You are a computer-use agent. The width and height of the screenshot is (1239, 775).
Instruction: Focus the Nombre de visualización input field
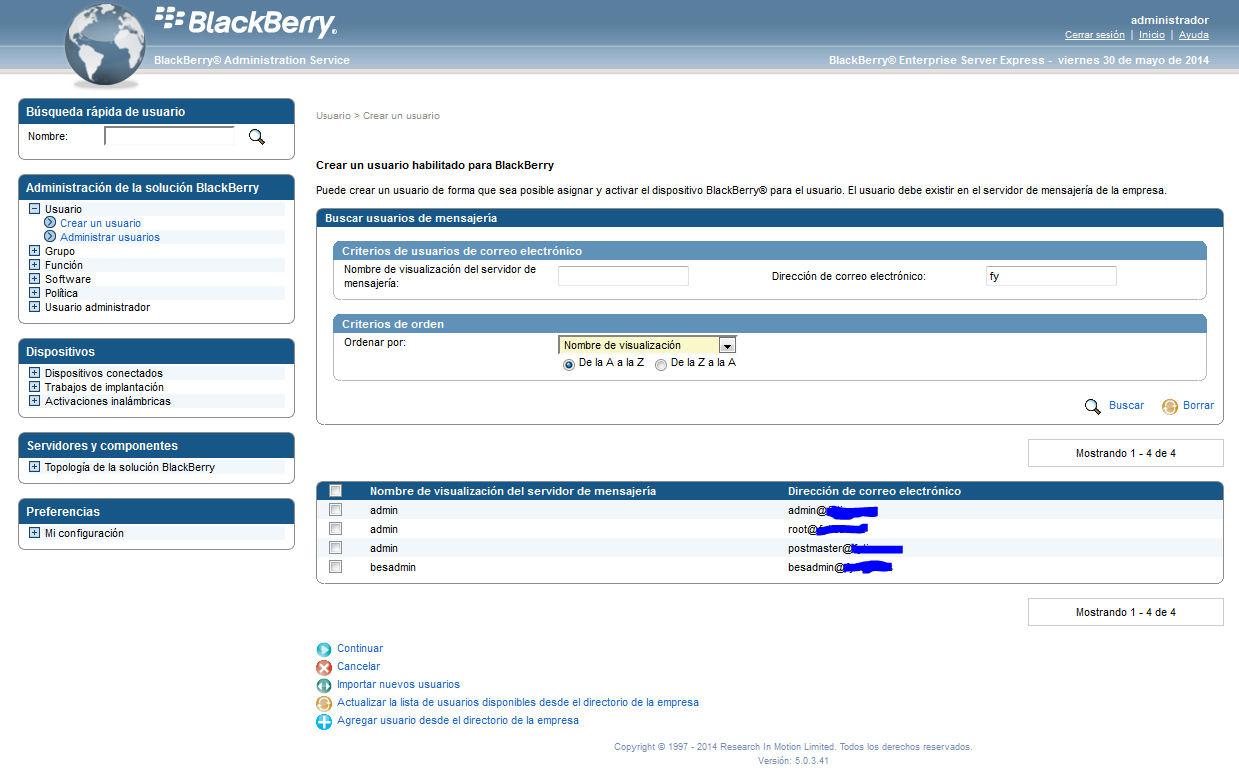pos(623,276)
